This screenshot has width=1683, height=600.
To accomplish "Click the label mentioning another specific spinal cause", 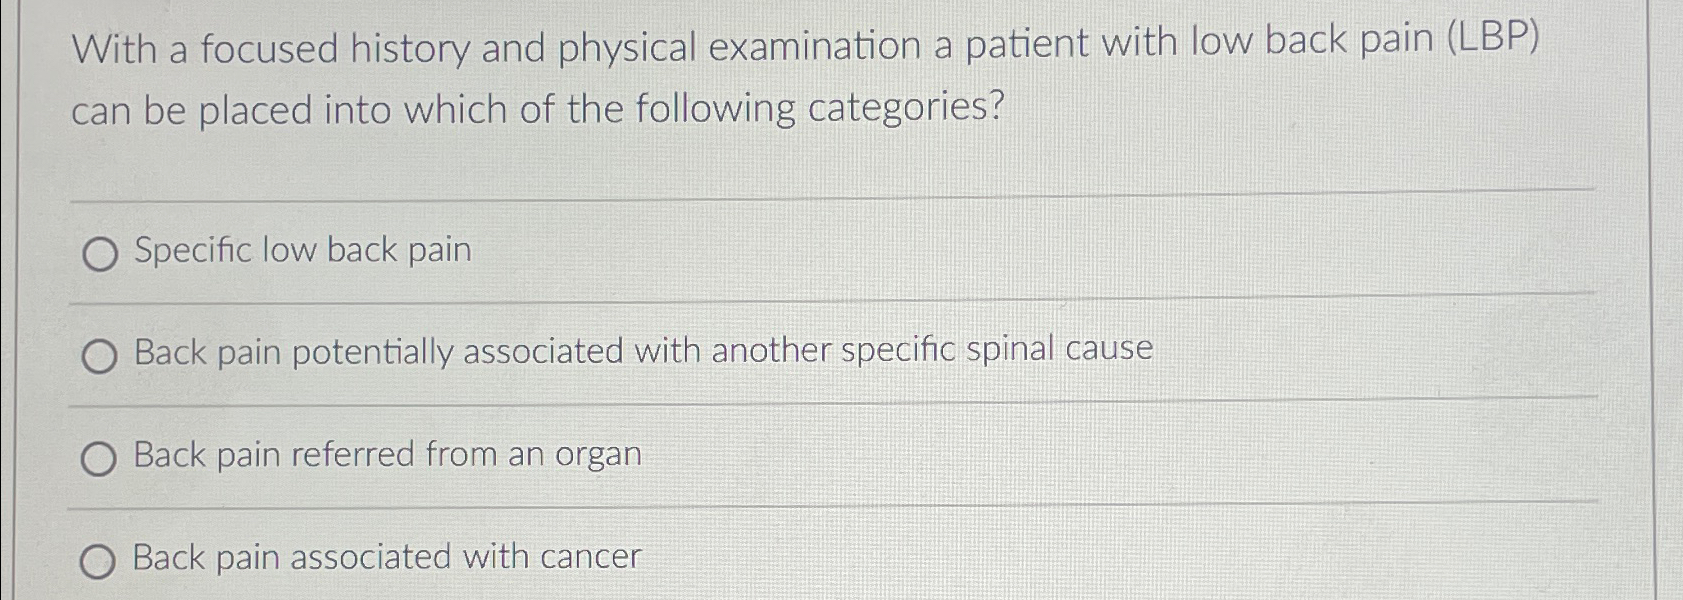I will pyautogui.click(x=643, y=351).
